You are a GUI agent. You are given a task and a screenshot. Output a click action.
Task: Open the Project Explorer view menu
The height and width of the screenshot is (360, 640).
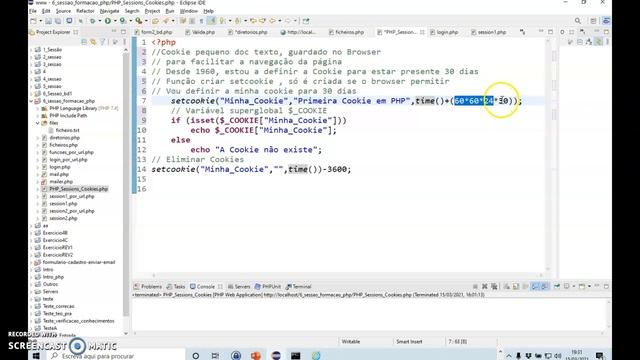[x=124, y=42]
